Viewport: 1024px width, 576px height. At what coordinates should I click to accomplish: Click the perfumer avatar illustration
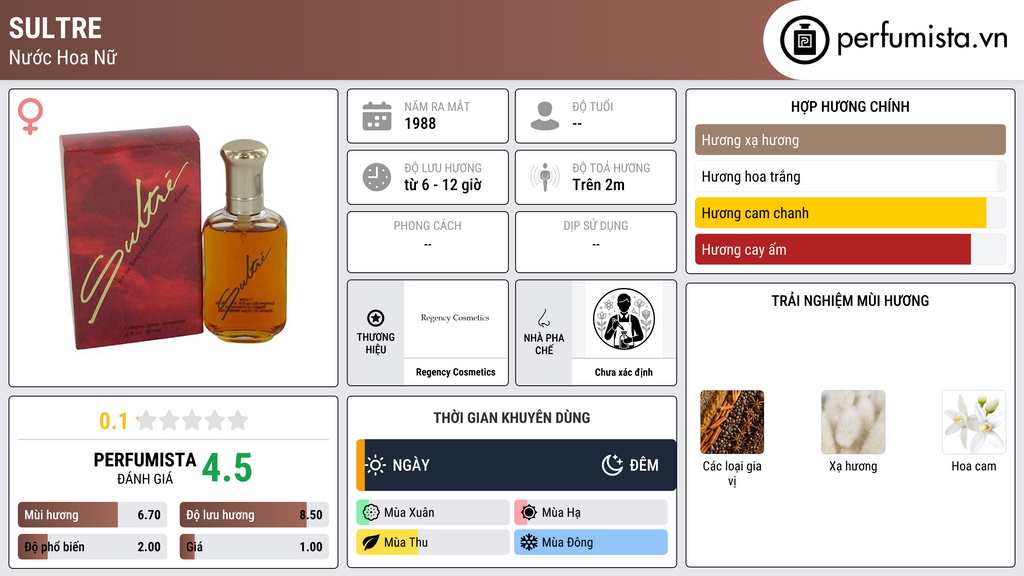624,319
